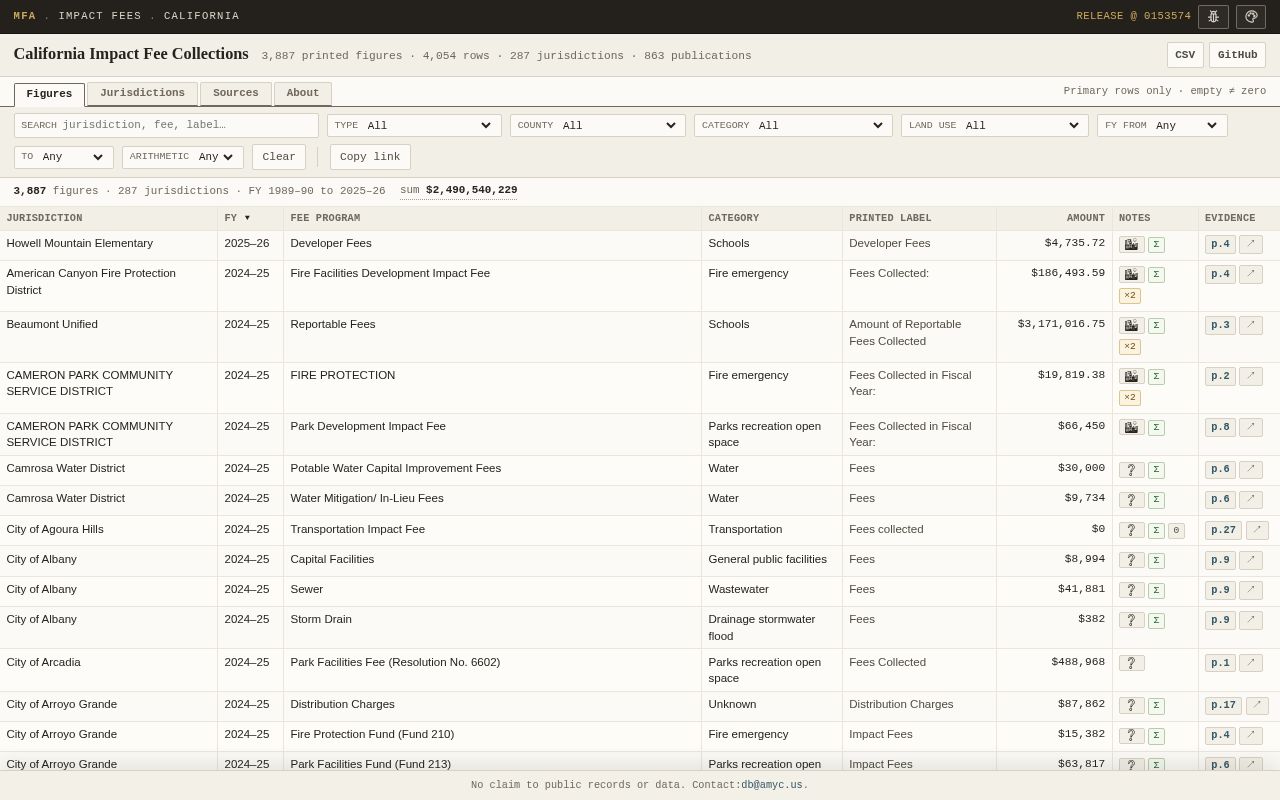Viewport: 1280px width, 800px height.
Task: Click the bug report icon in header
Action: pyautogui.click(x=1213, y=17)
